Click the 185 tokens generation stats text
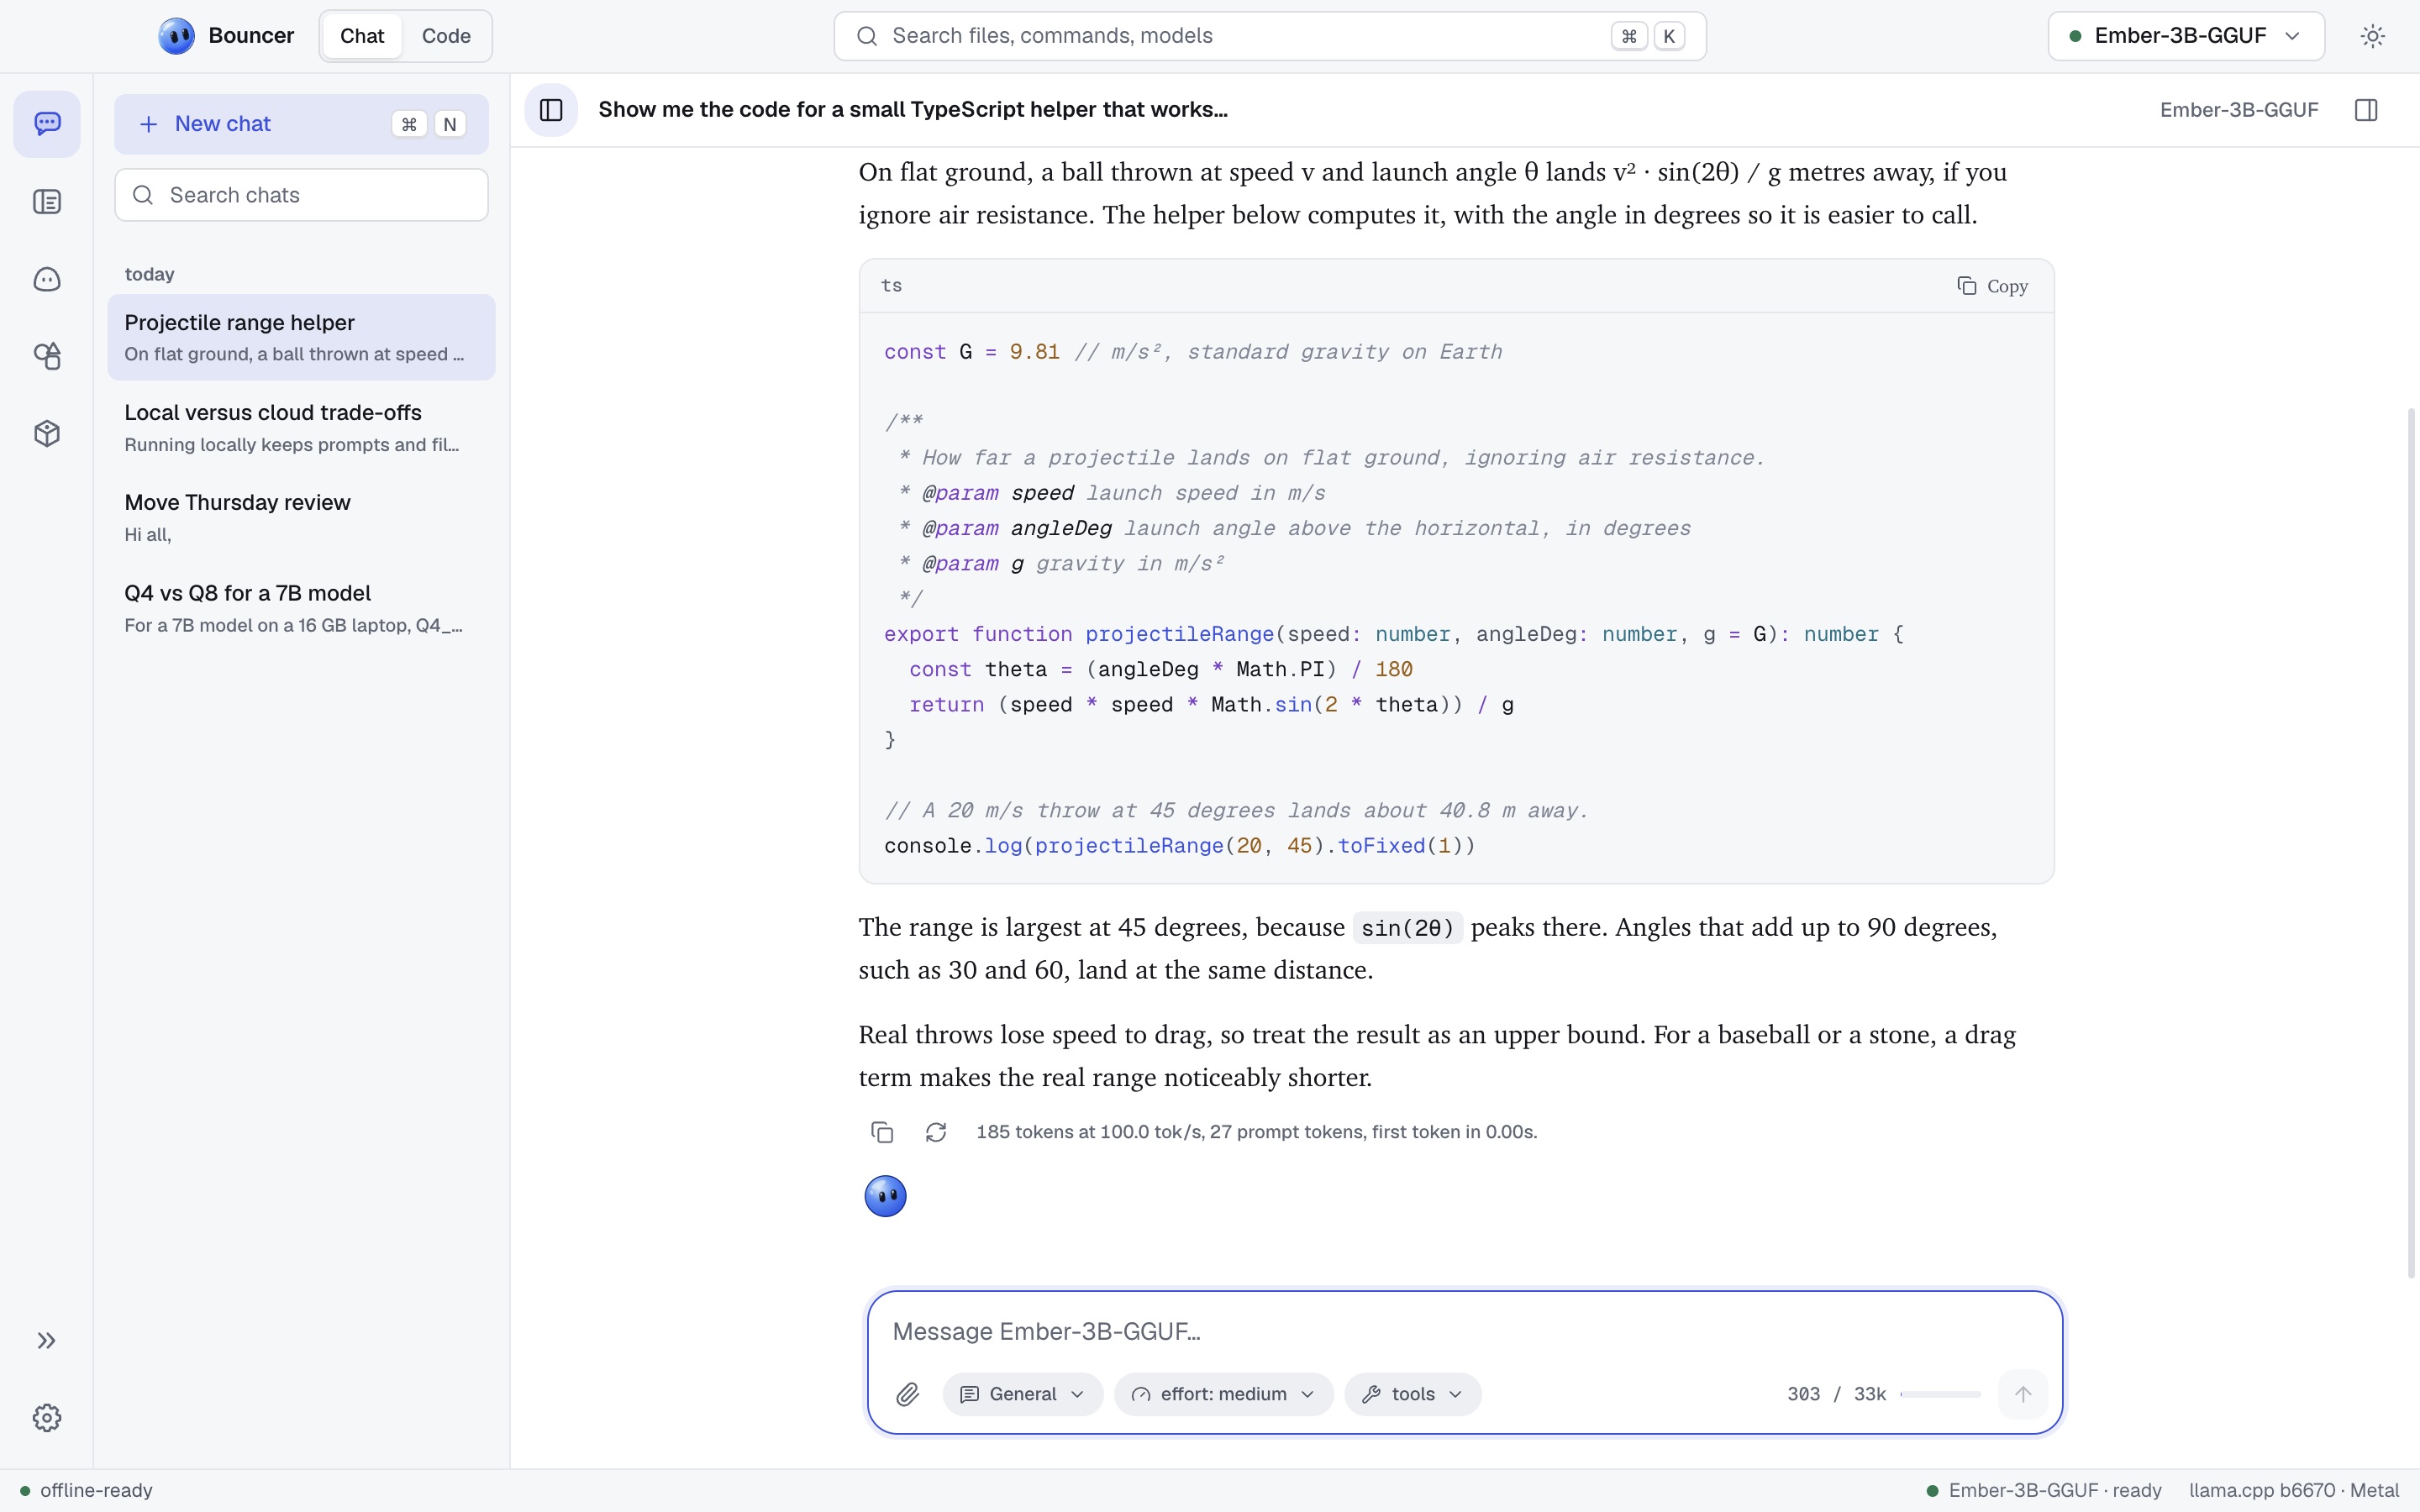The height and width of the screenshot is (1512, 2420). pos(1257,1132)
